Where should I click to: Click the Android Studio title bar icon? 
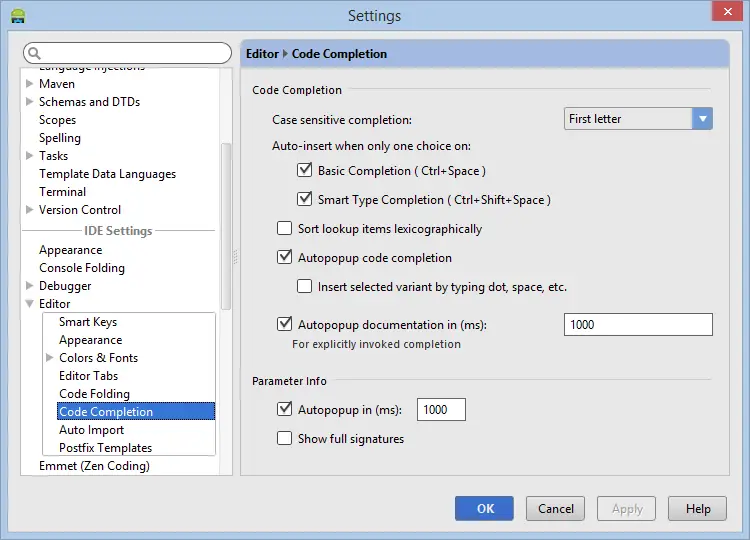[x=17, y=15]
